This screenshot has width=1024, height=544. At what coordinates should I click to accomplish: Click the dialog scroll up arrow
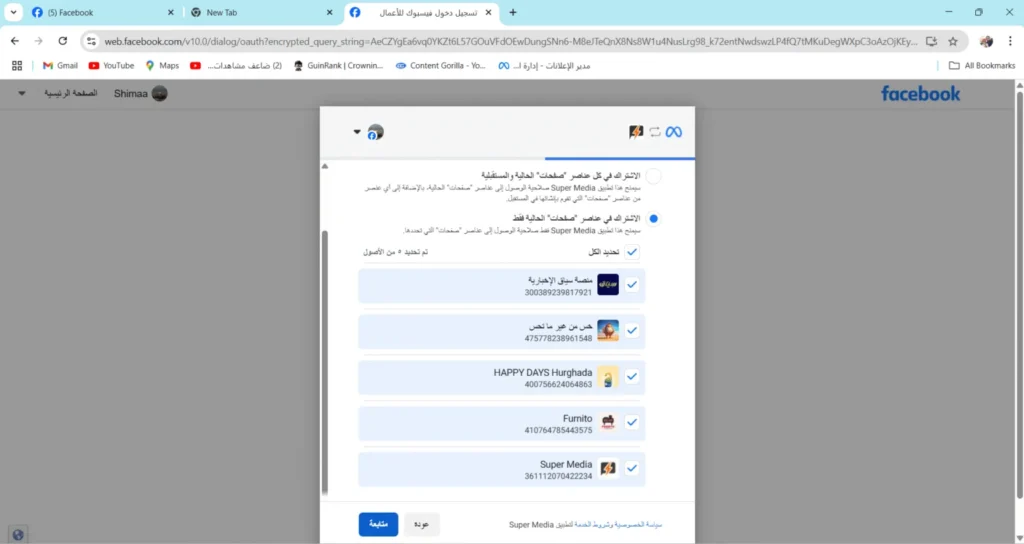(x=325, y=167)
